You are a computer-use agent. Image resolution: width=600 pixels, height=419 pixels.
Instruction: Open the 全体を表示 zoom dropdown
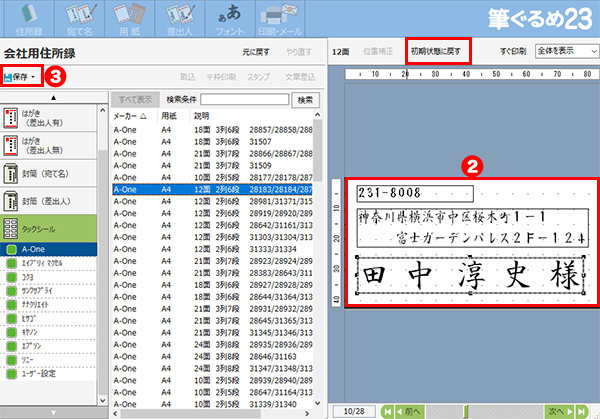567,51
